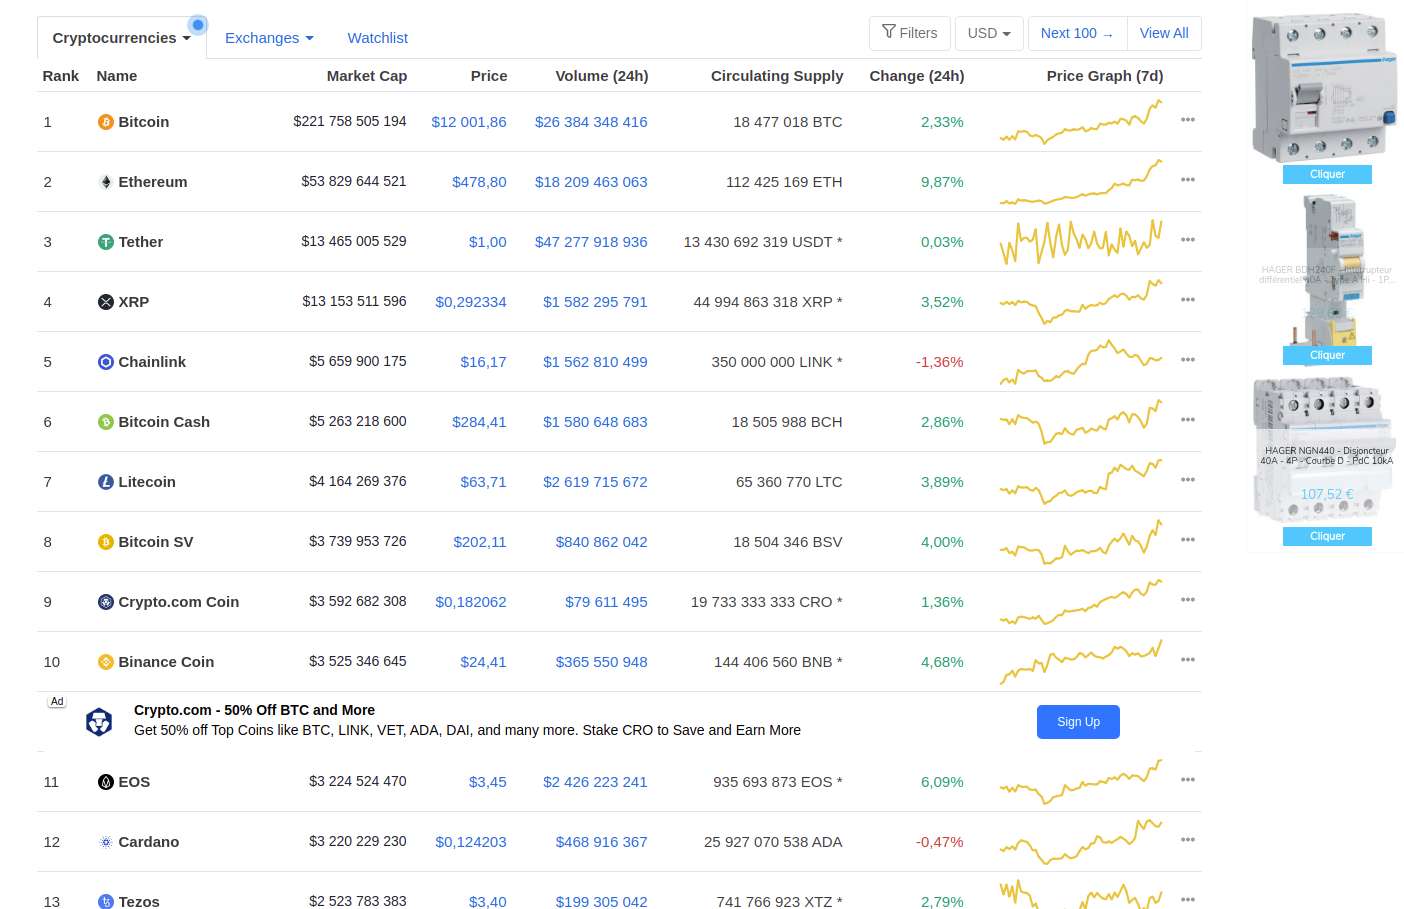Open the more options menu for Bitcoin SV
This screenshot has width=1404, height=909.
tap(1188, 540)
